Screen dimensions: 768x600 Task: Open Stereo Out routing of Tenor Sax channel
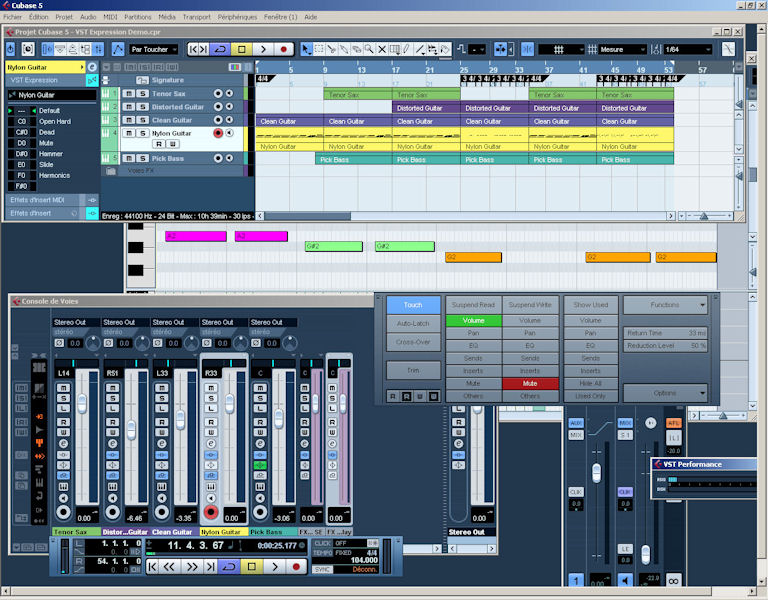76,322
